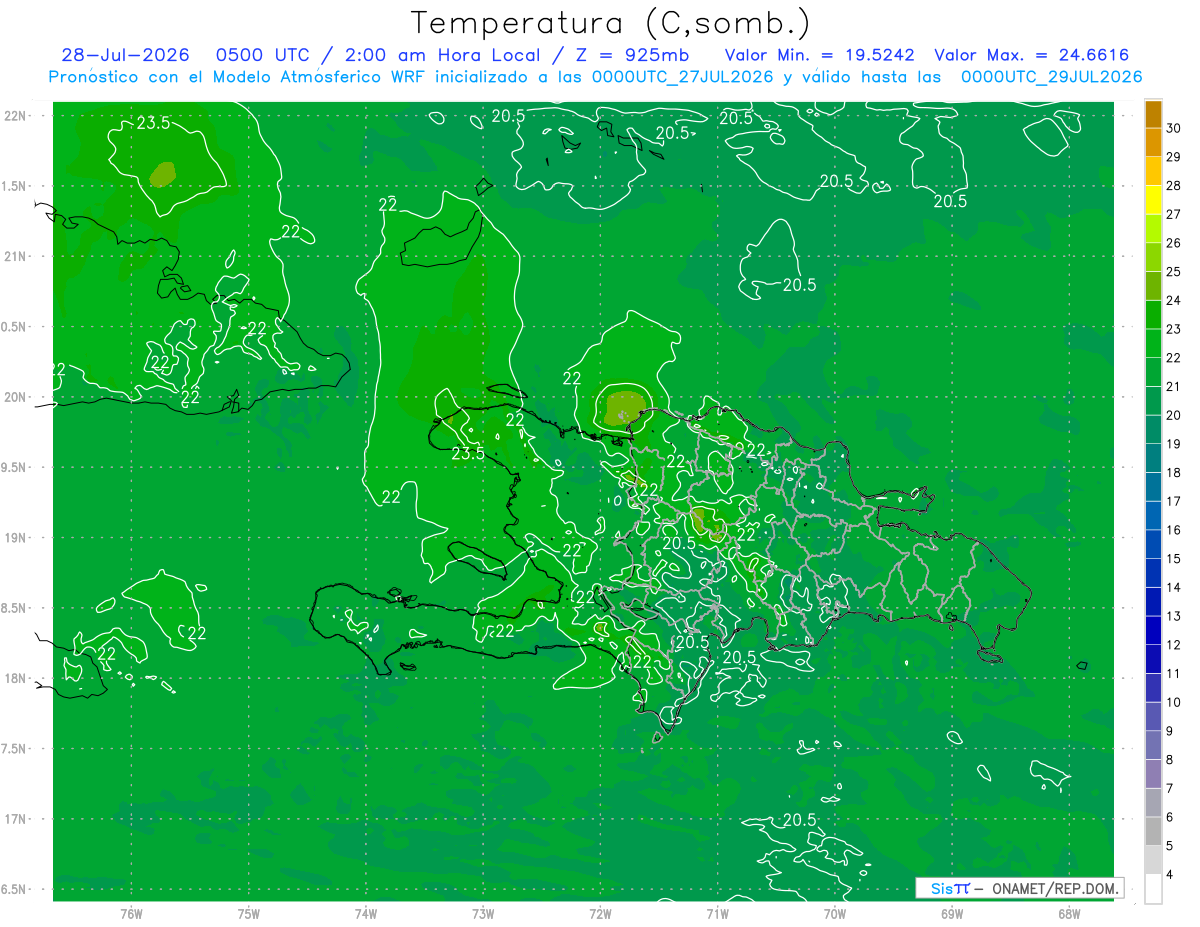Screen dimensions: 1200x927
Task: Click the '68W' longitude axis label
Action: coord(1069,914)
